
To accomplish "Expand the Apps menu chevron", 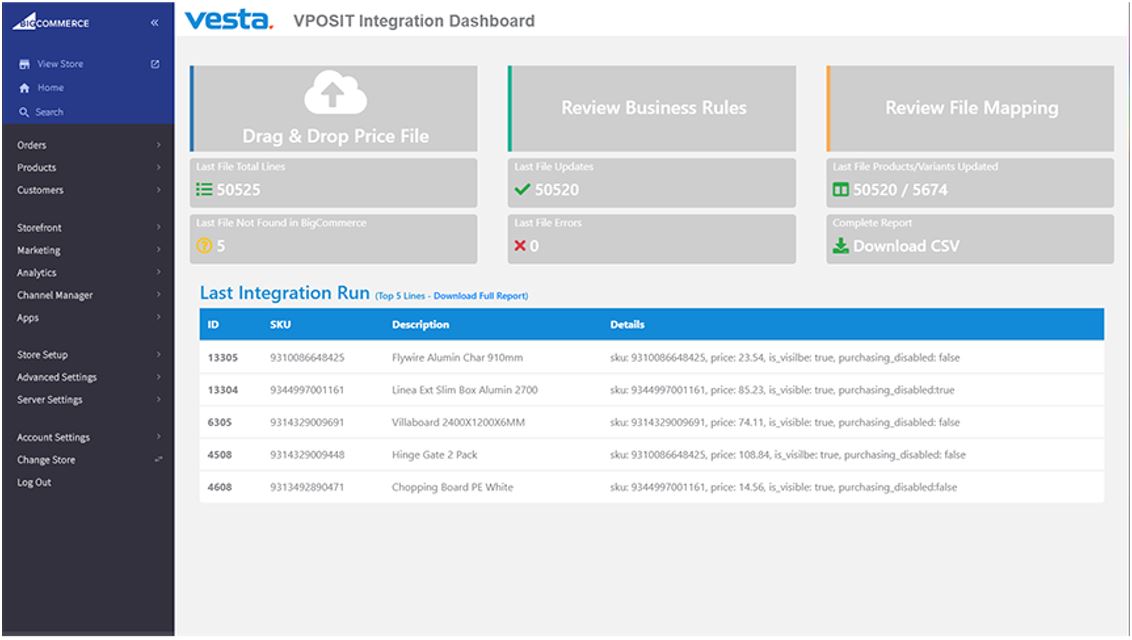I will [x=158, y=317].
